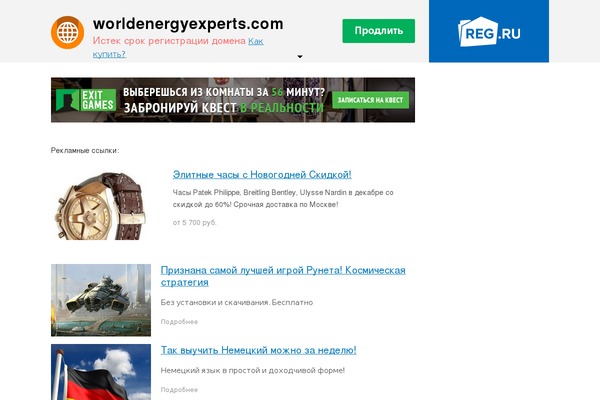Click the quest banner headline 'Выберешься из комнаты'
The height and width of the screenshot is (400, 600).
click(224, 92)
